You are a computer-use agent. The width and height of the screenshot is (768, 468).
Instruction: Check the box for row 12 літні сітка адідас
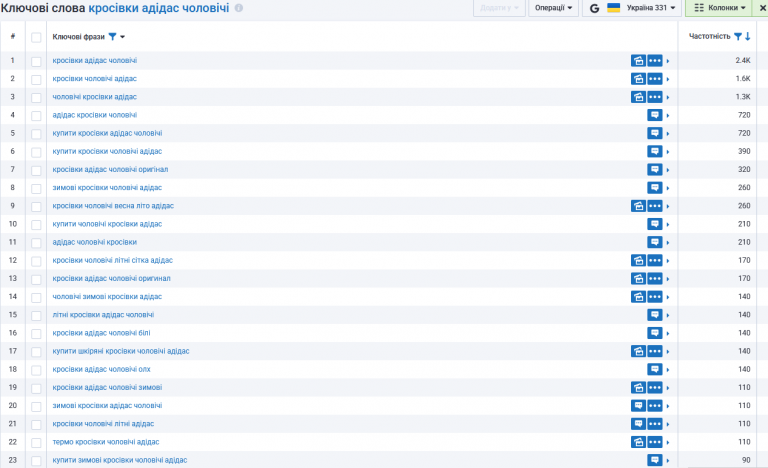pyautogui.click(x=36, y=261)
